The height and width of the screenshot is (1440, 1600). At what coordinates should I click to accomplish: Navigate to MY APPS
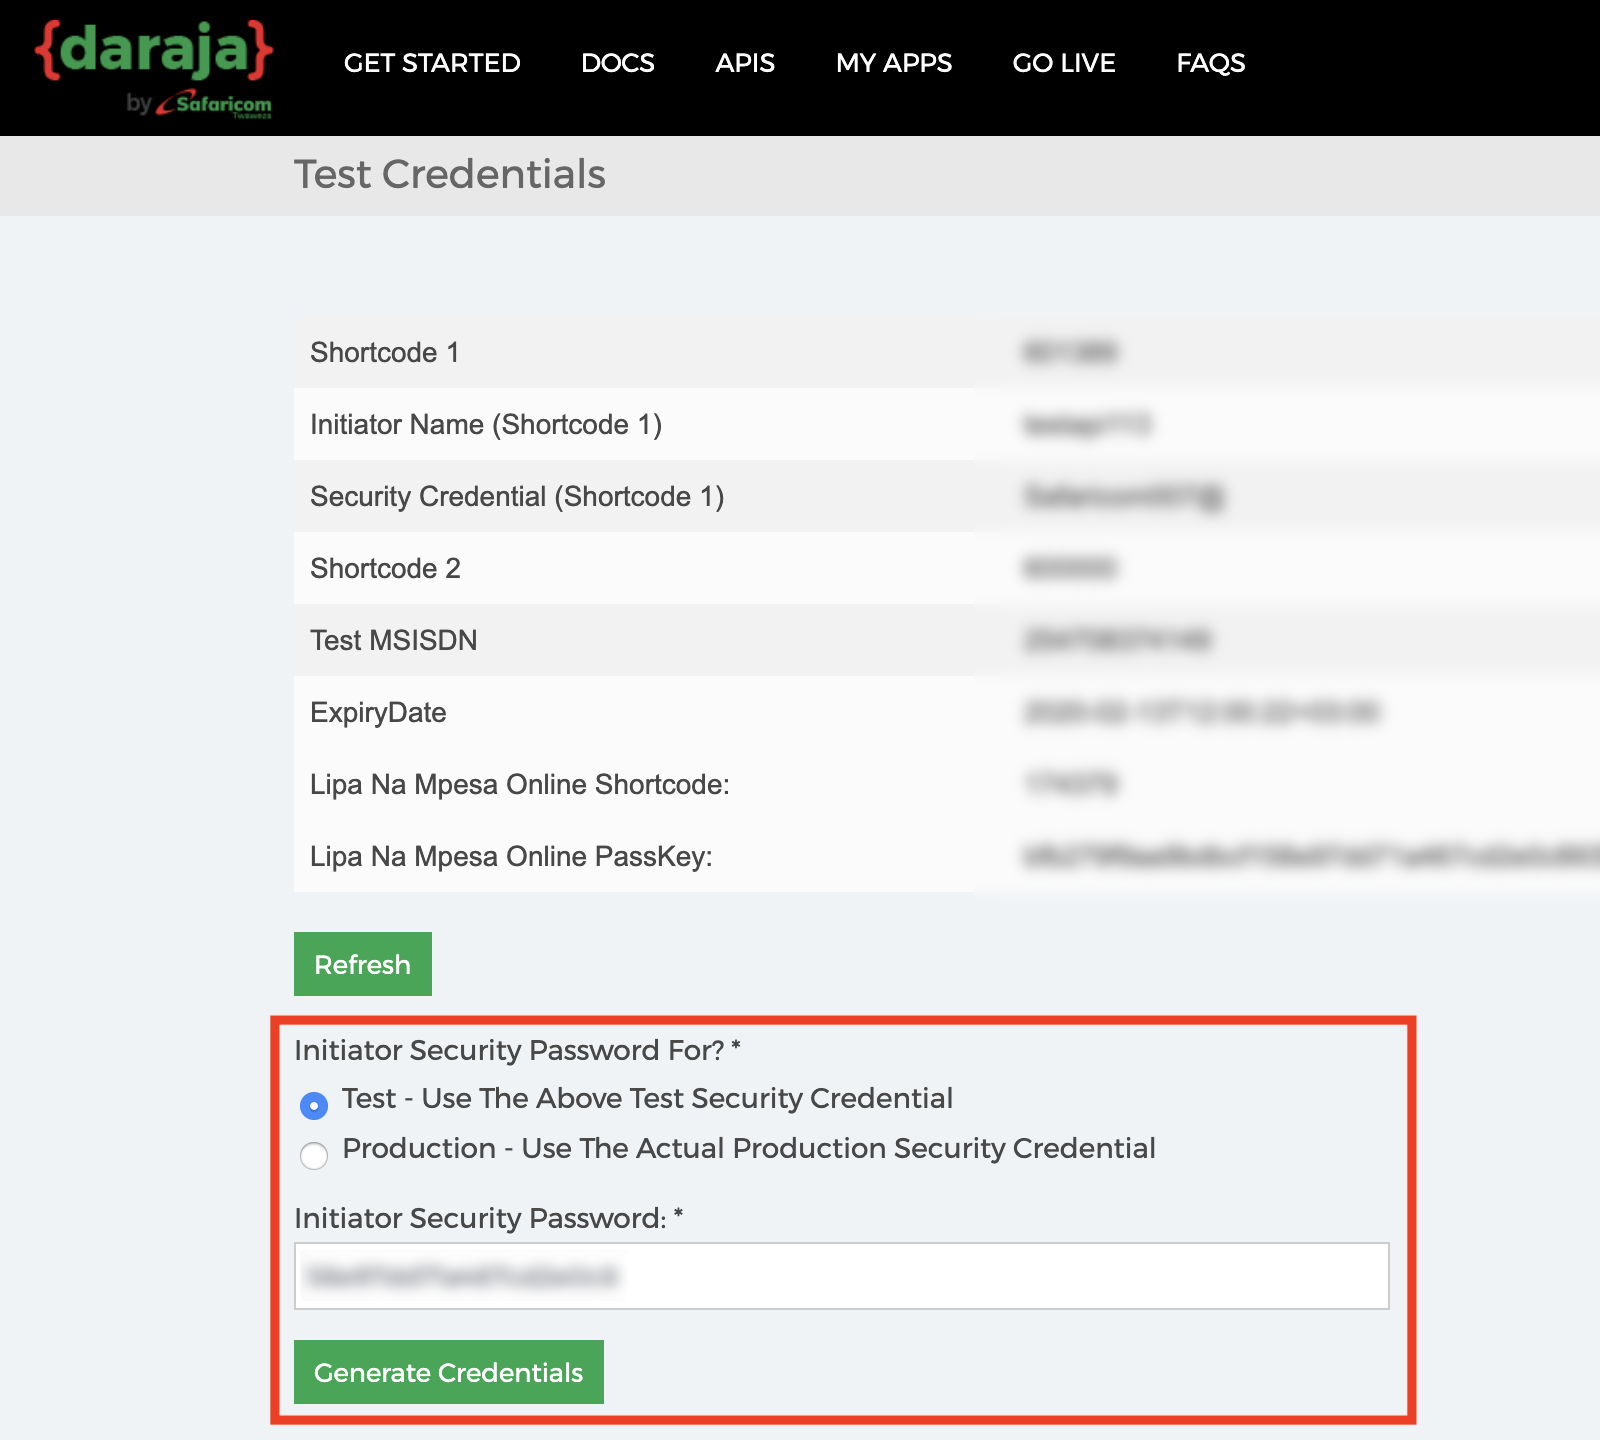(x=894, y=63)
